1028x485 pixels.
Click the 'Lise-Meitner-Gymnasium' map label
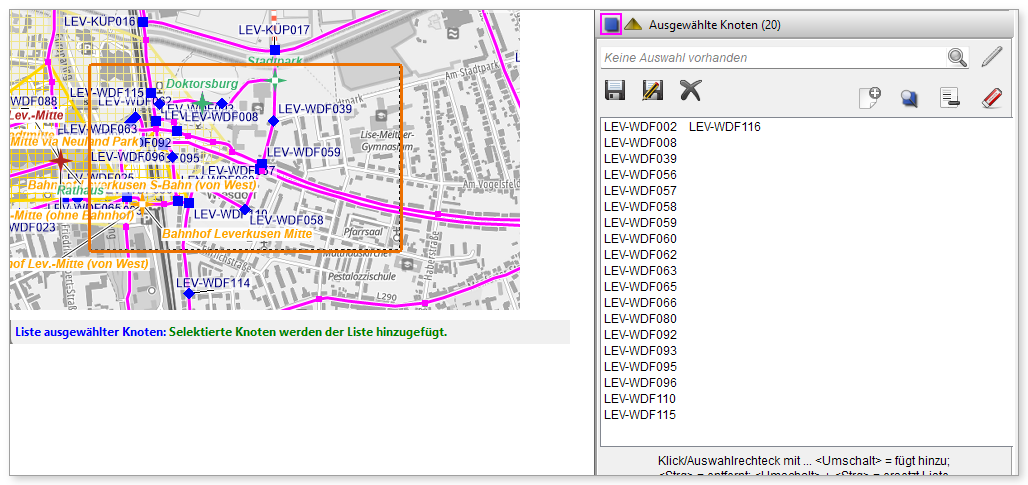[387, 140]
